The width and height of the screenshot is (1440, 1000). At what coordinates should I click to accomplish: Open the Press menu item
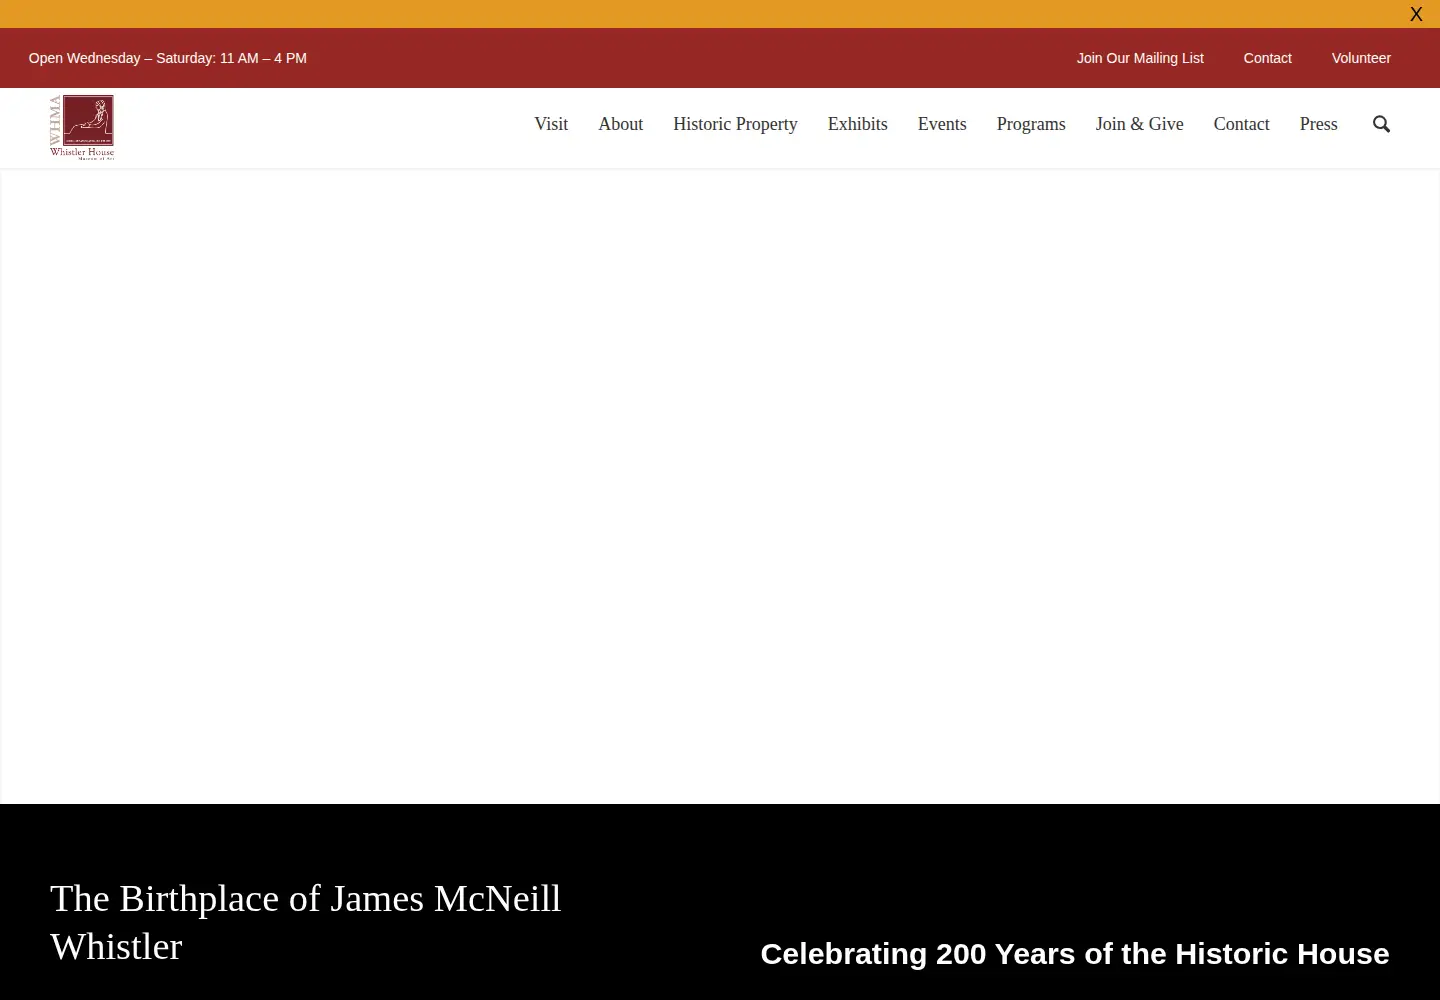(1318, 124)
